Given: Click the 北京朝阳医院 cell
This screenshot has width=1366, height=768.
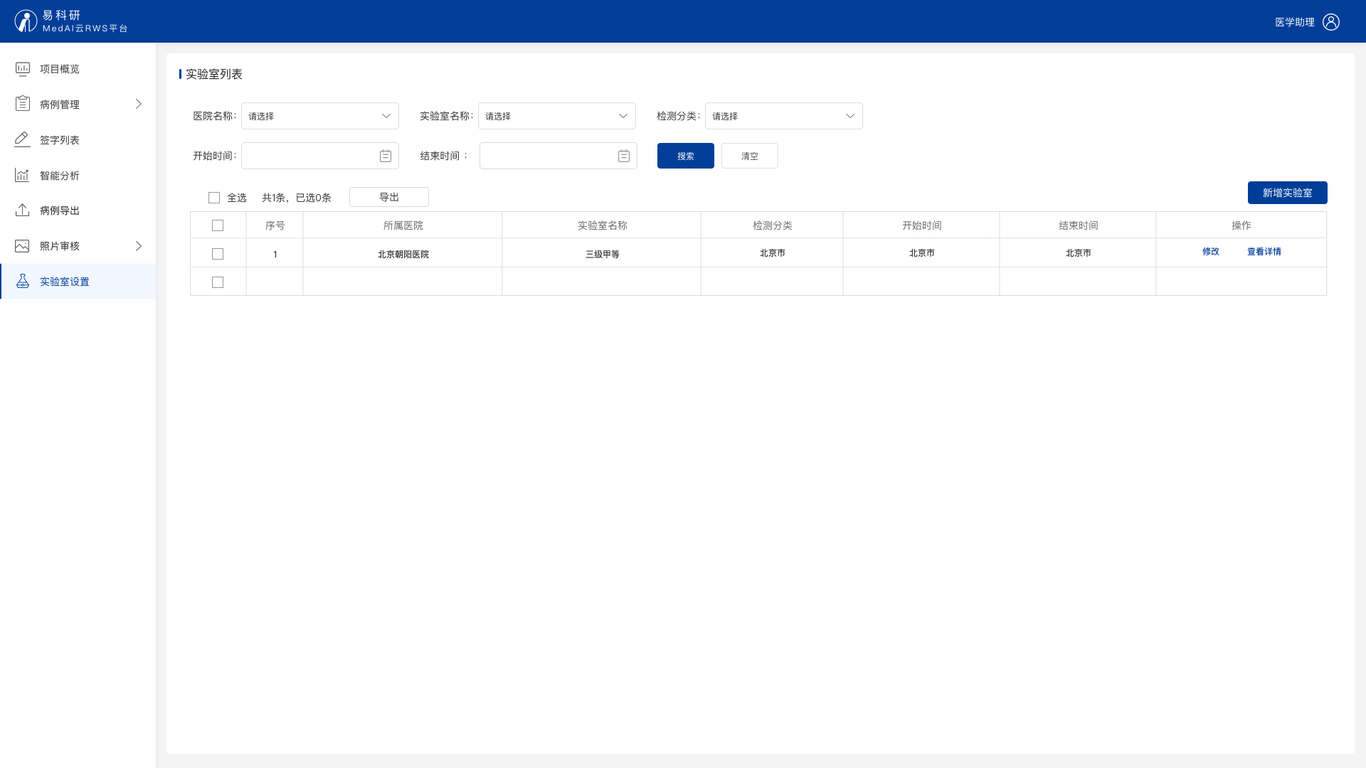Looking at the screenshot, I should [x=403, y=254].
